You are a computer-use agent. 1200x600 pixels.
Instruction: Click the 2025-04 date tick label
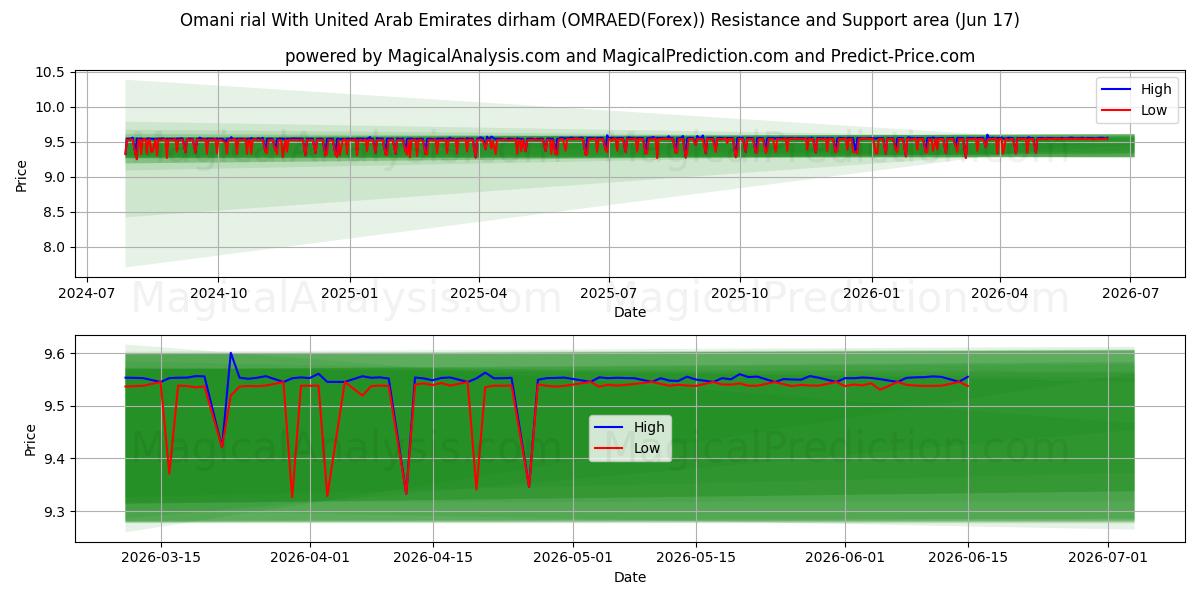point(479,292)
